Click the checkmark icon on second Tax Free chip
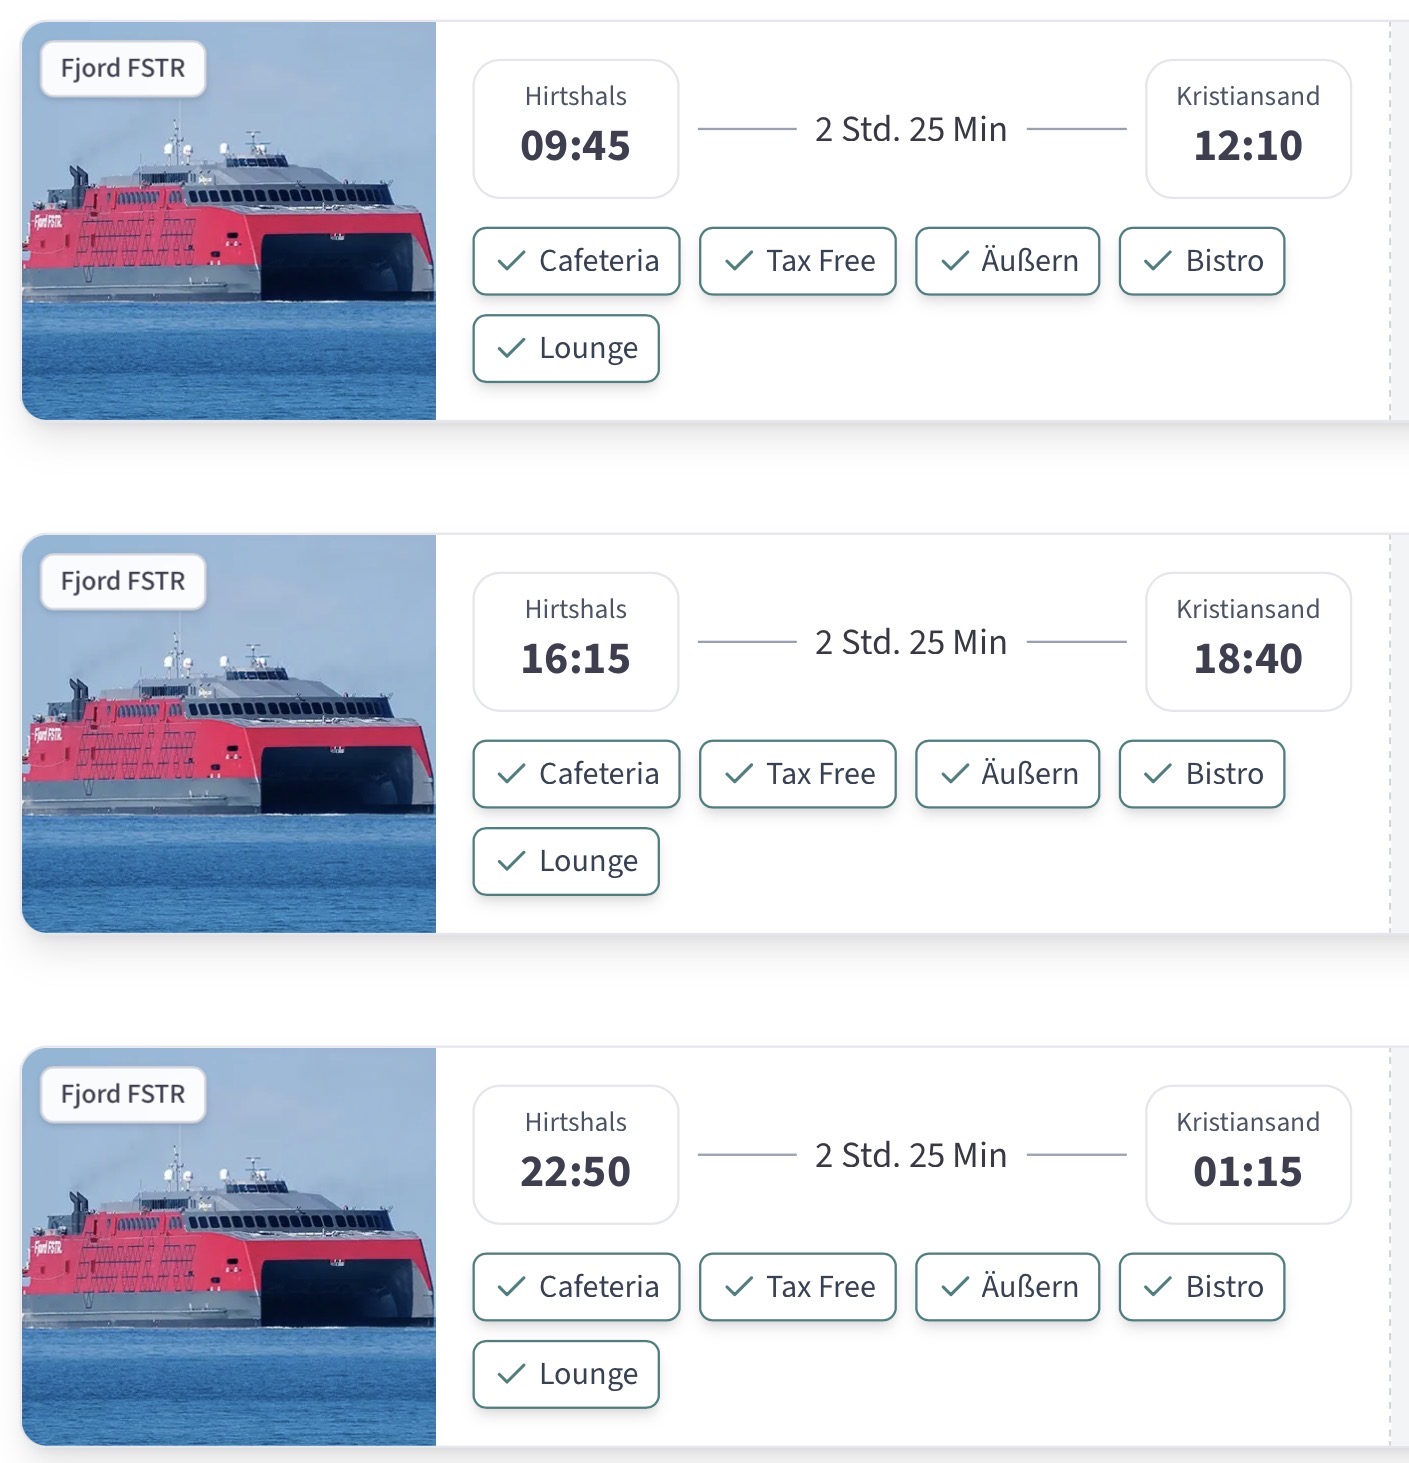This screenshot has height=1463, width=1409. [x=739, y=774]
